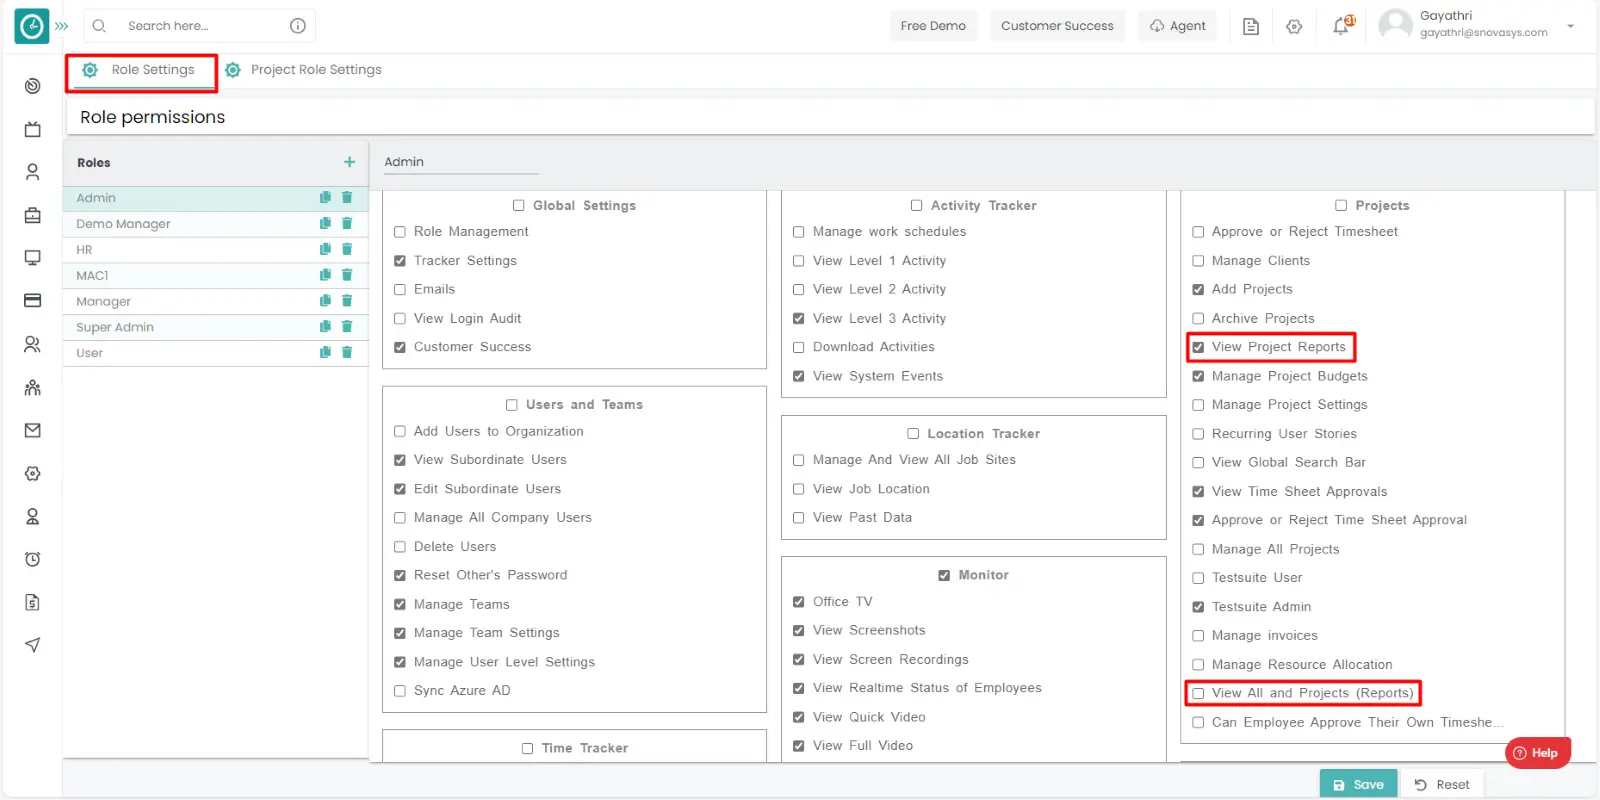The image size is (1600, 800).
Task: Open the monitor icon in left sidebar
Action: point(32,258)
